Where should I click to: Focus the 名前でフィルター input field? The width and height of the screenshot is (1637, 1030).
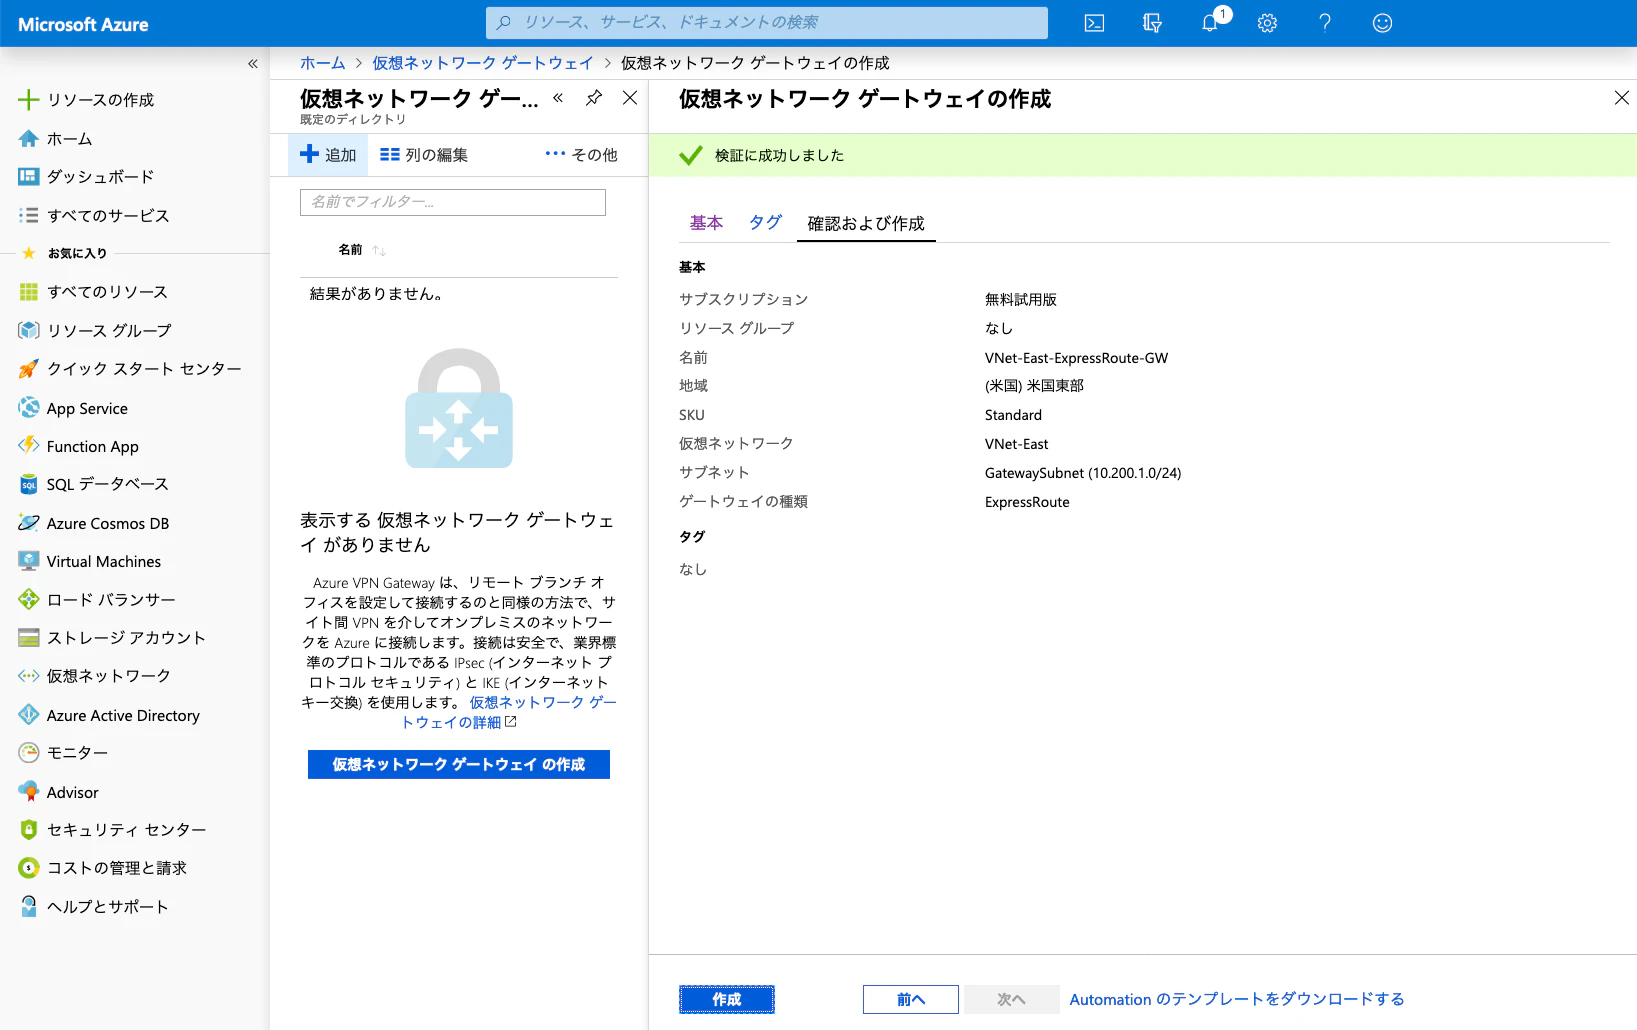[453, 202]
